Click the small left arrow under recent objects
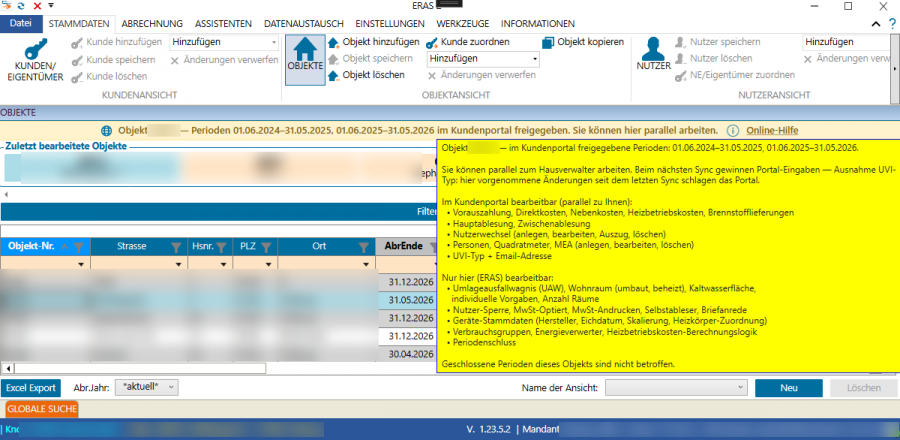Viewport: 900px width, 440px height. tap(6, 194)
